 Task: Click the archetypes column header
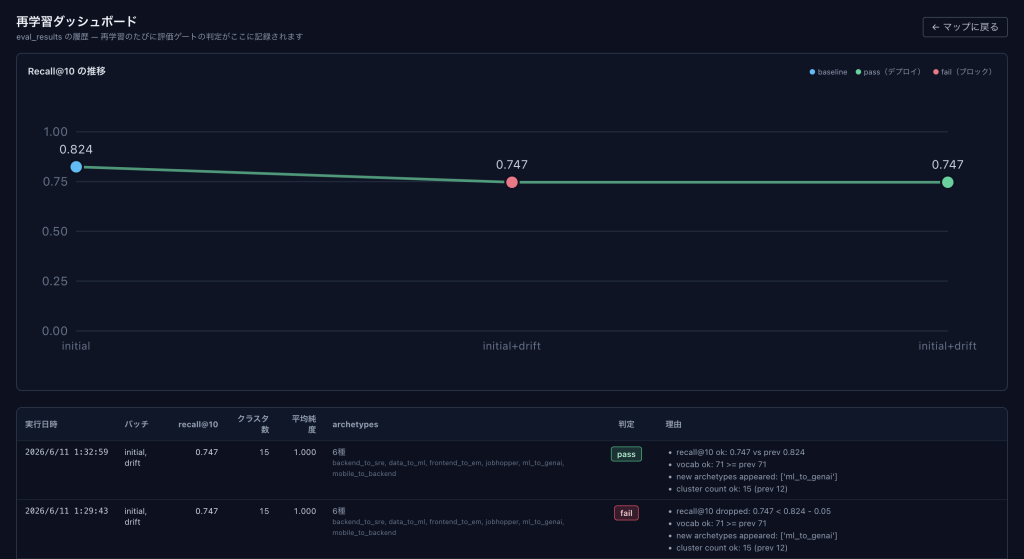[355, 424]
